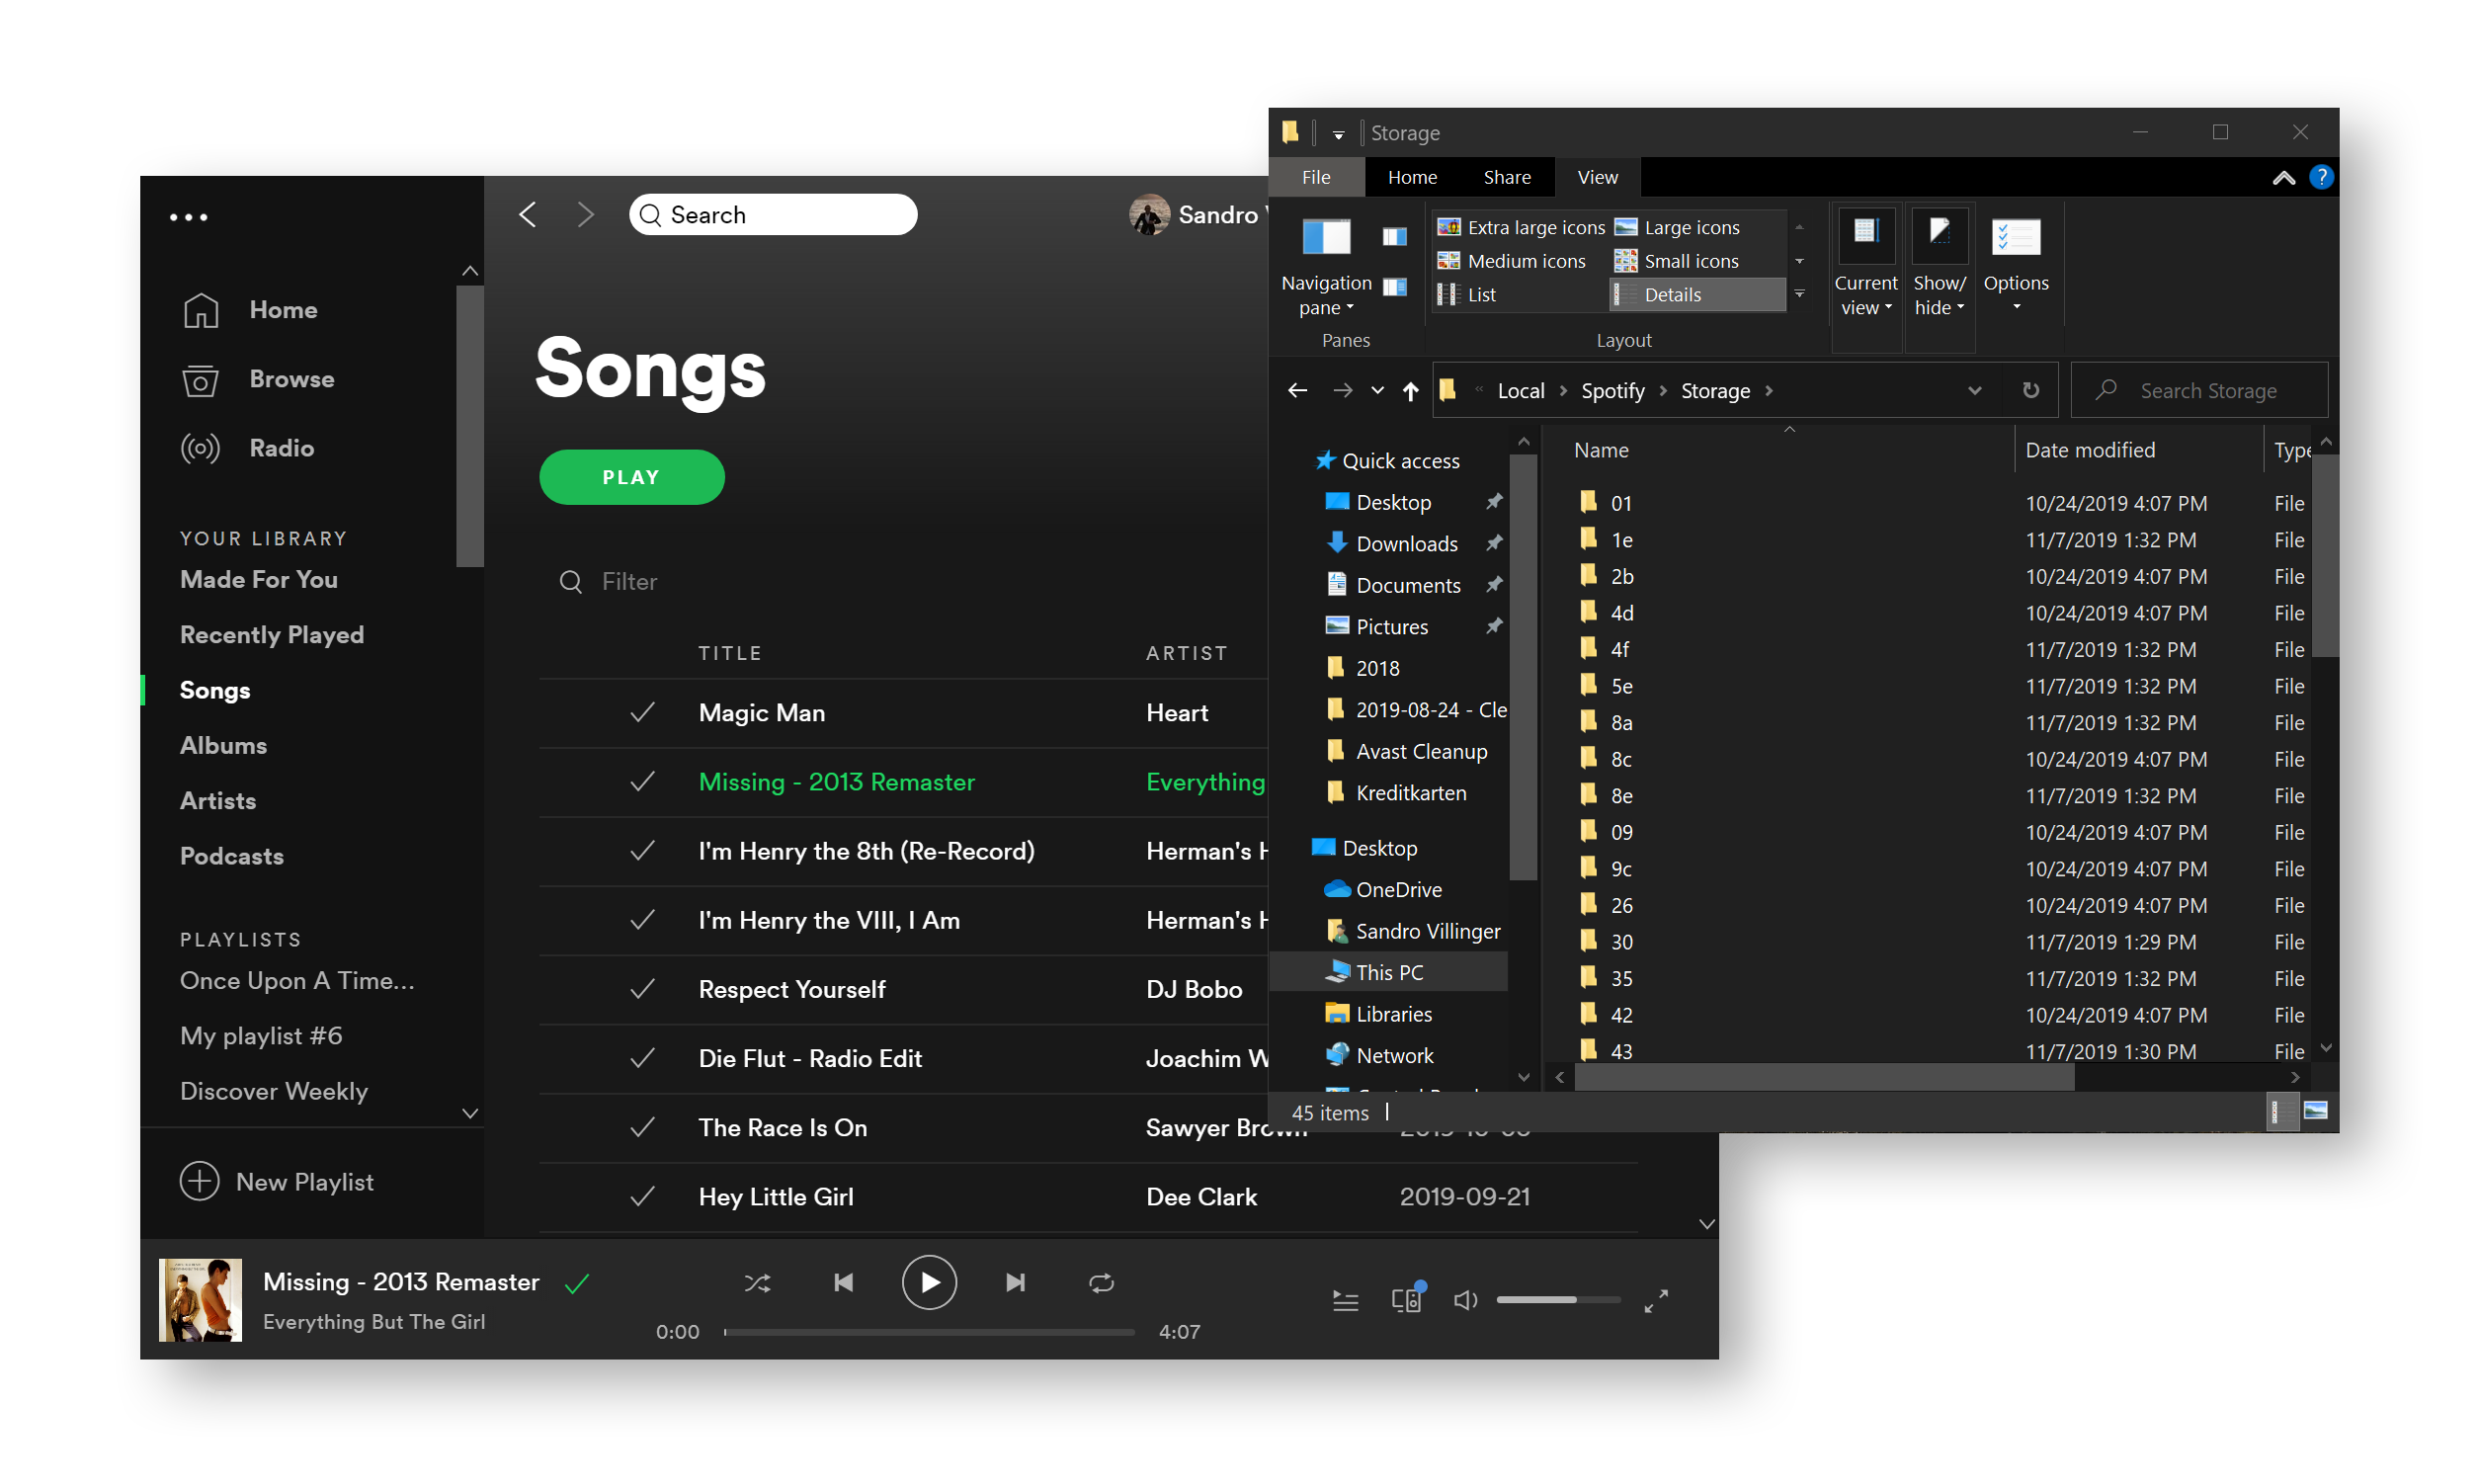This screenshot has width=2478, height=1484.
Task: Open Albums in Your Library
Action: [x=223, y=746]
